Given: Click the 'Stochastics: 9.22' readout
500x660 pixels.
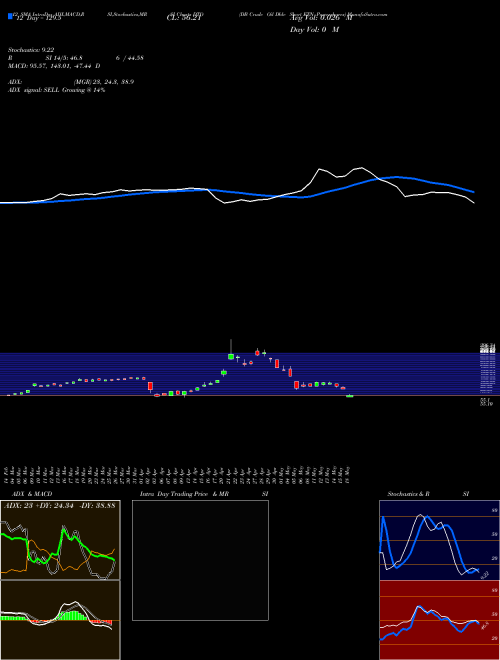Looking at the screenshot, I should coord(31,50).
